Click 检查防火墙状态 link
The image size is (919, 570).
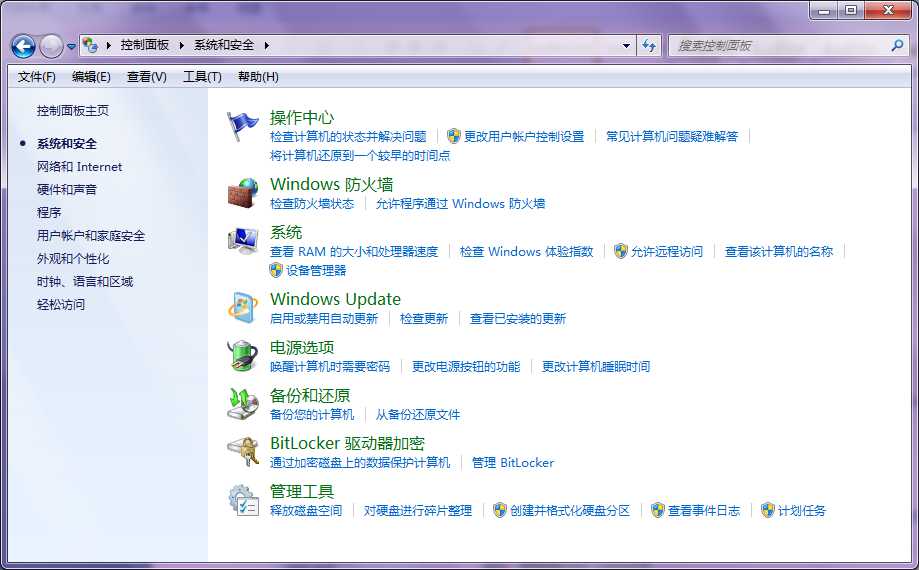point(312,203)
